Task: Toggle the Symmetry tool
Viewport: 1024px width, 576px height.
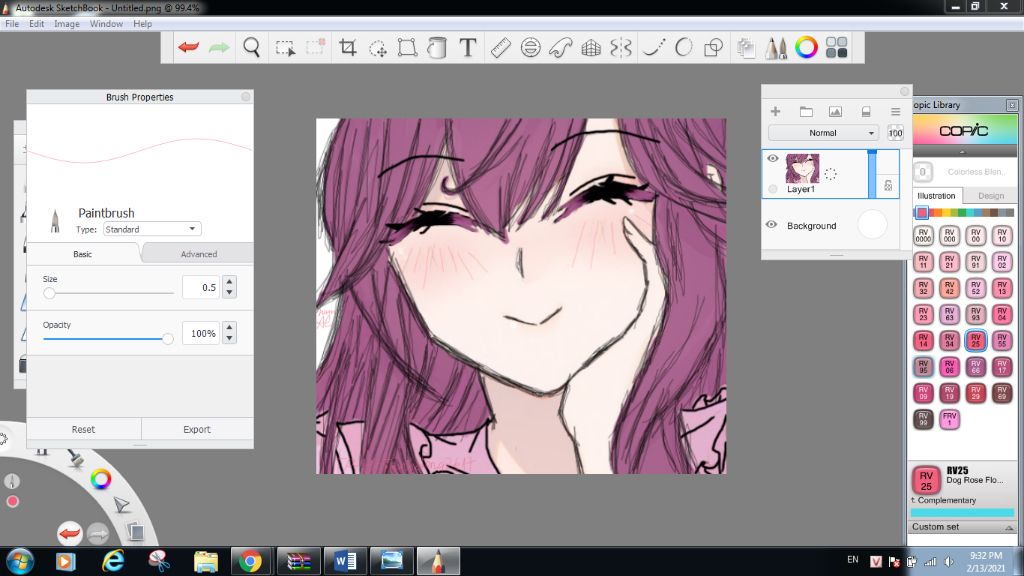Action: (621, 47)
